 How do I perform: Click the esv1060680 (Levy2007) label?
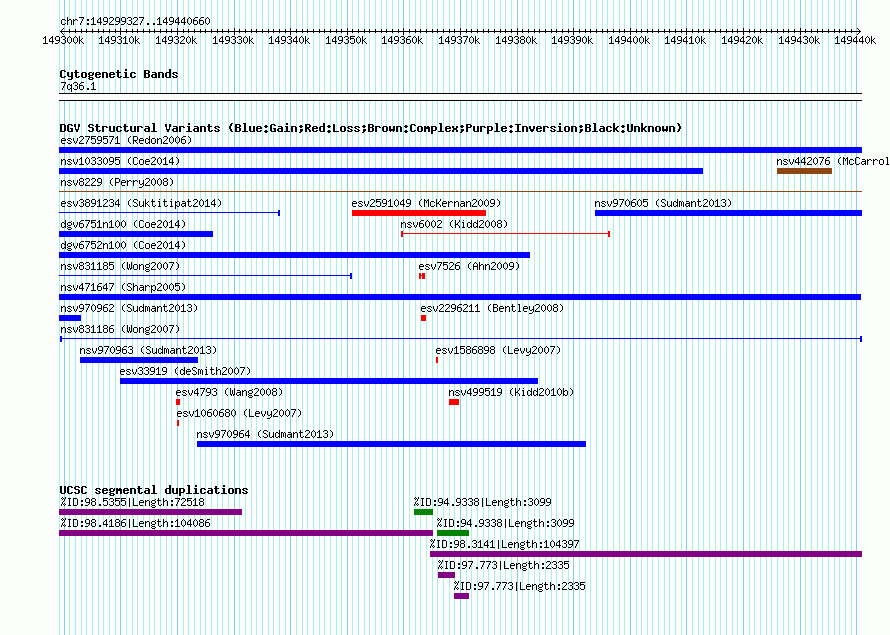tap(239, 413)
